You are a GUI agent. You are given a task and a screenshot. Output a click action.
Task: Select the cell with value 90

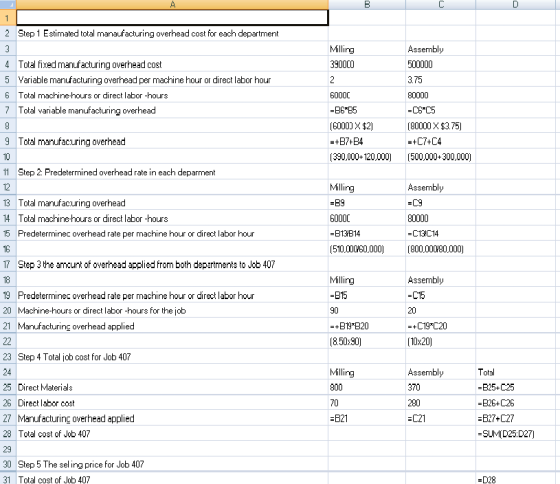click(x=367, y=311)
